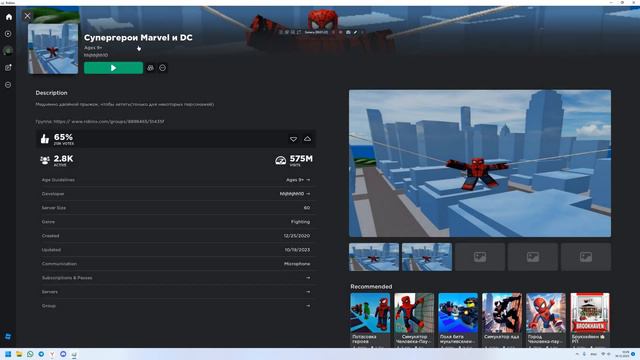Click the group link in the description
The image size is (640, 360).
(109, 121)
